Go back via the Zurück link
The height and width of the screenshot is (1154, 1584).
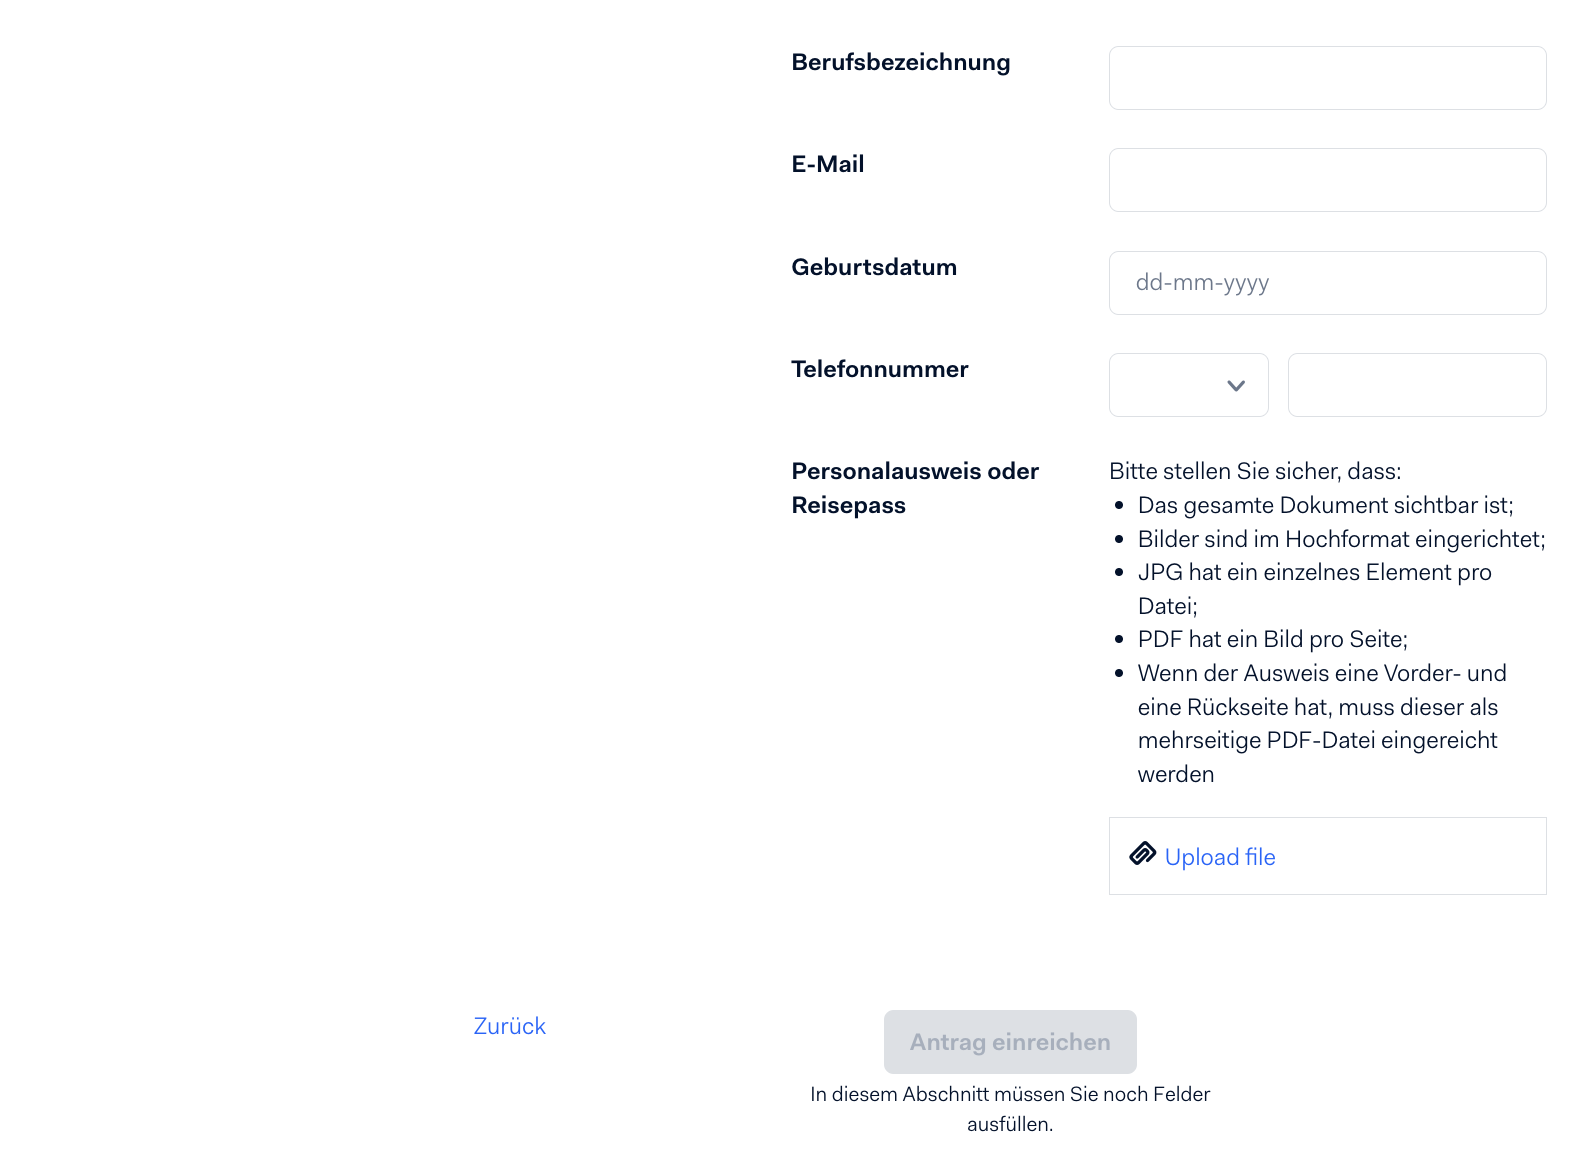[510, 1026]
